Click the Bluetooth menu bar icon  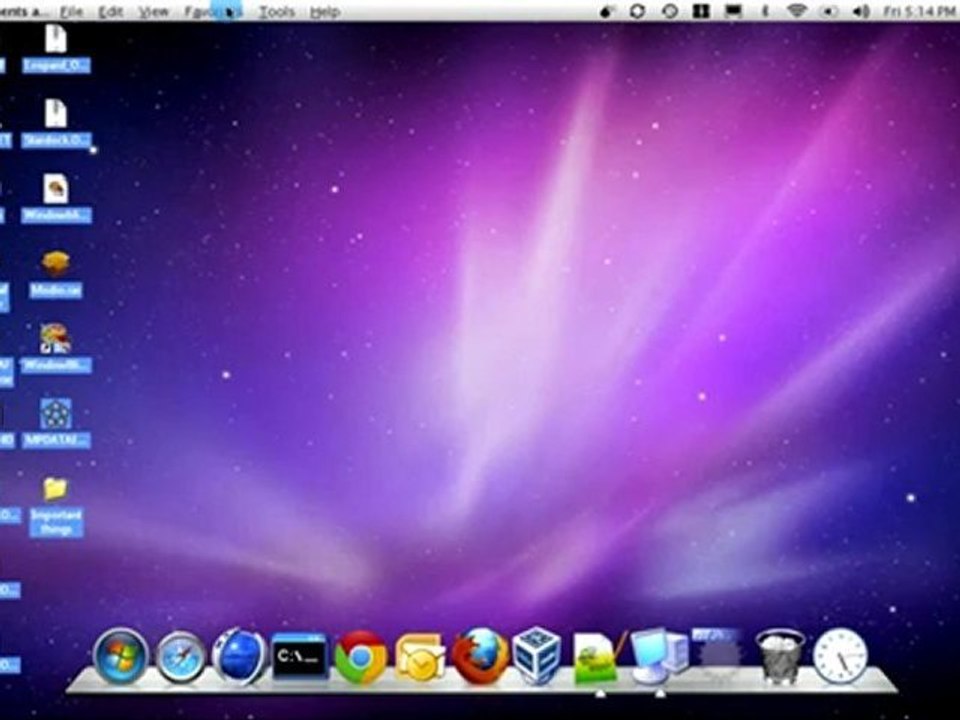coord(764,11)
